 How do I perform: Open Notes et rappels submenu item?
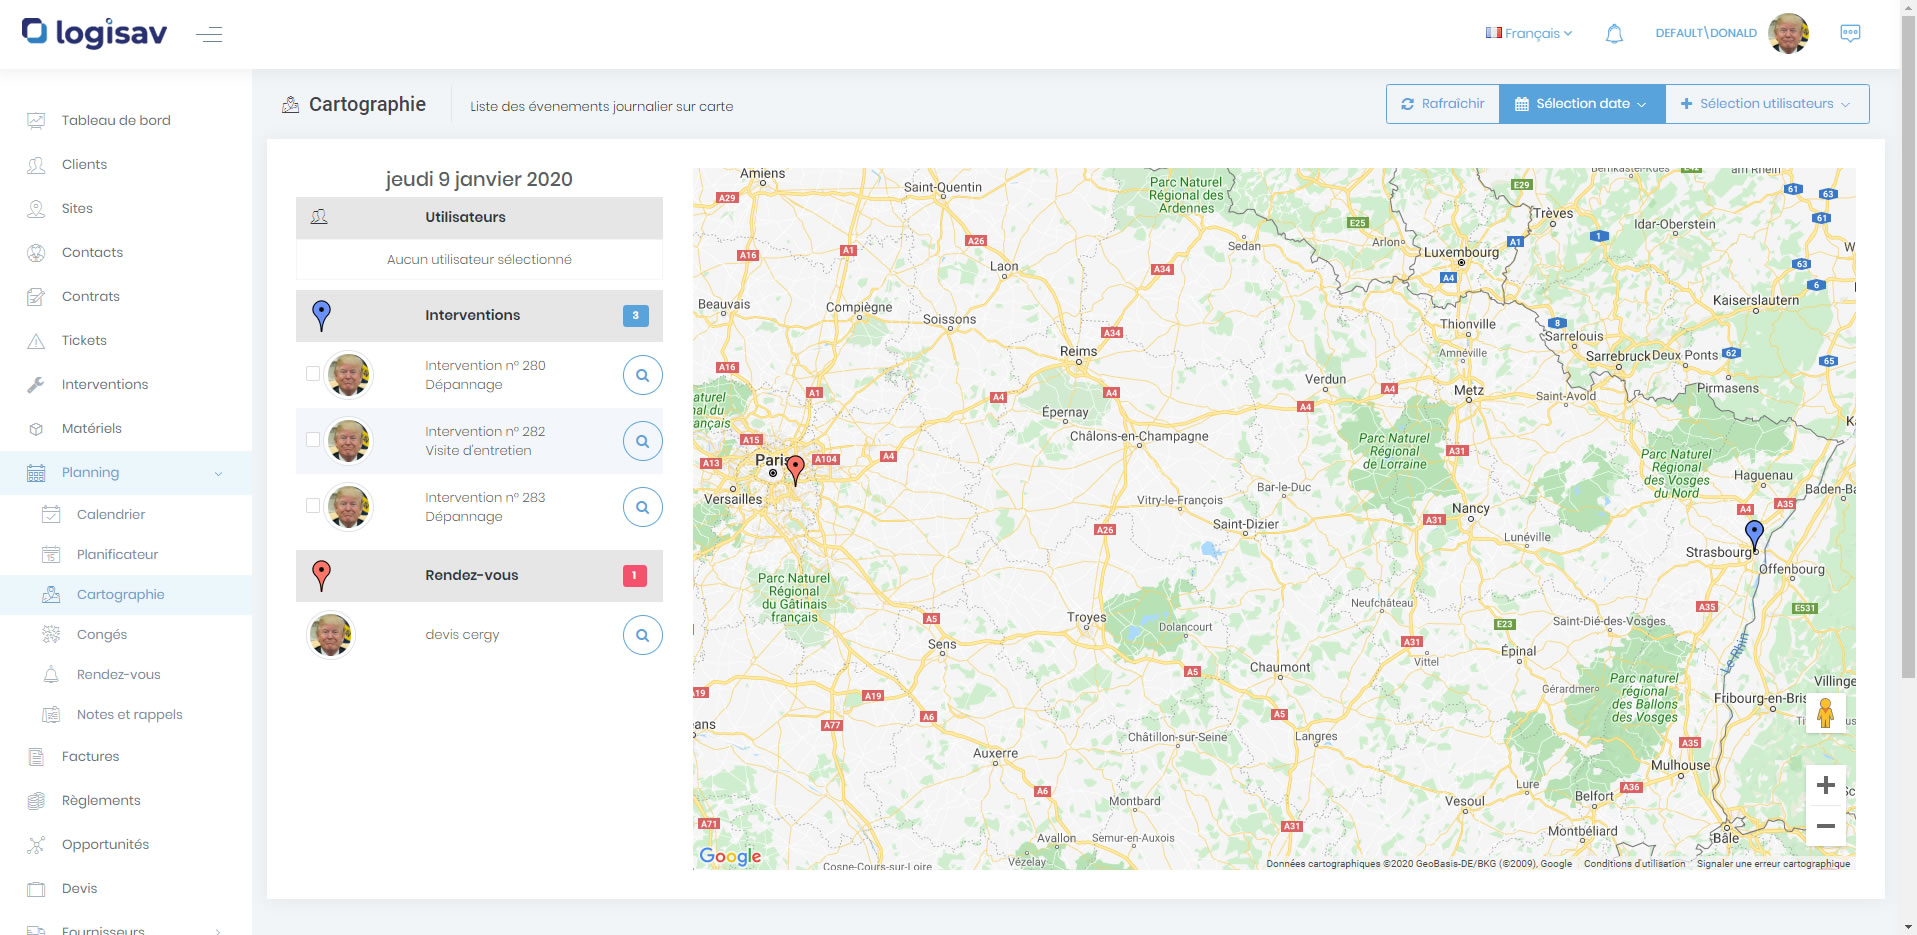129,714
